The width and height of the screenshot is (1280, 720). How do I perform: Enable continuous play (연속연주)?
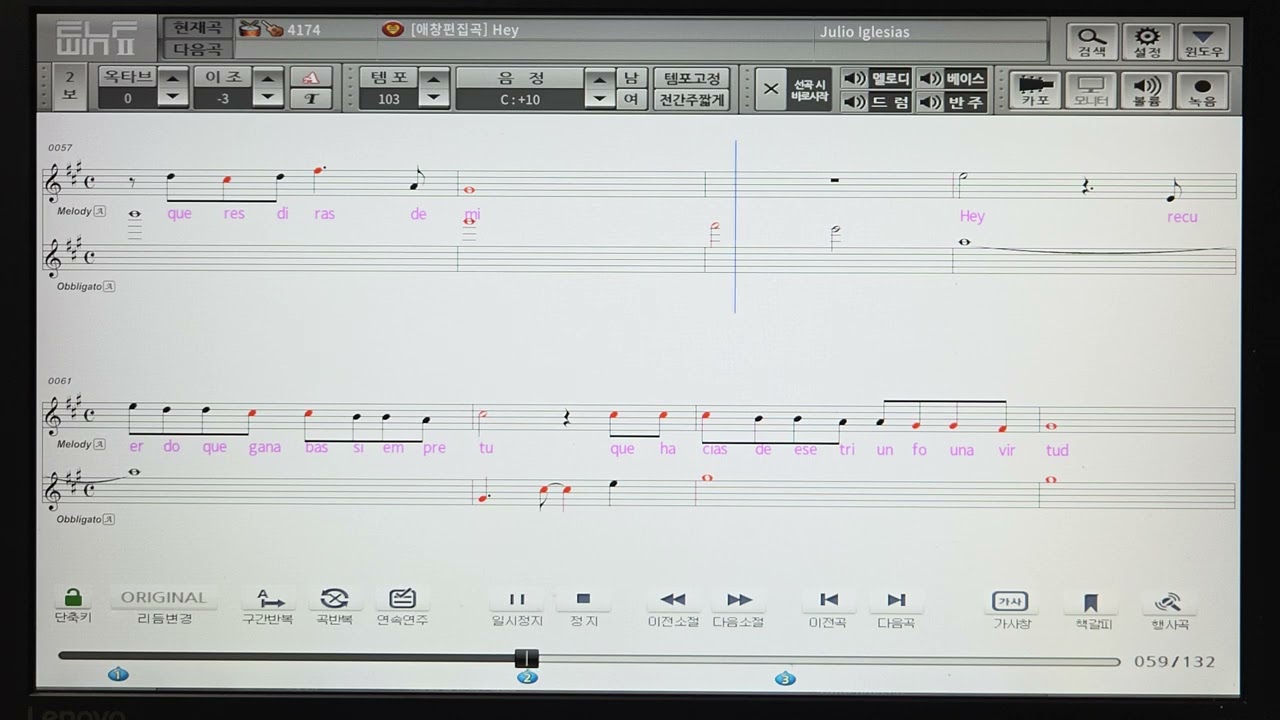click(402, 606)
